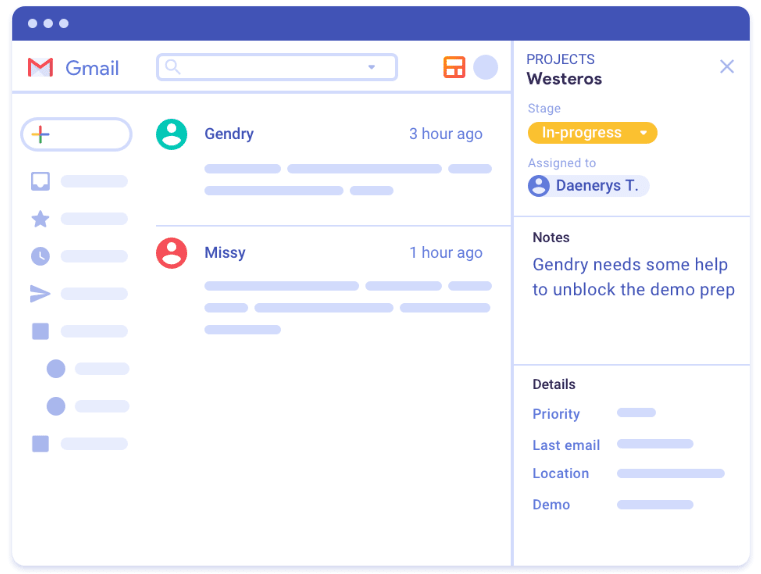Image resolution: width=761 pixels, height=574 pixels.
Task: Click the Demo value placeholder
Action: (x=655, y=505)
